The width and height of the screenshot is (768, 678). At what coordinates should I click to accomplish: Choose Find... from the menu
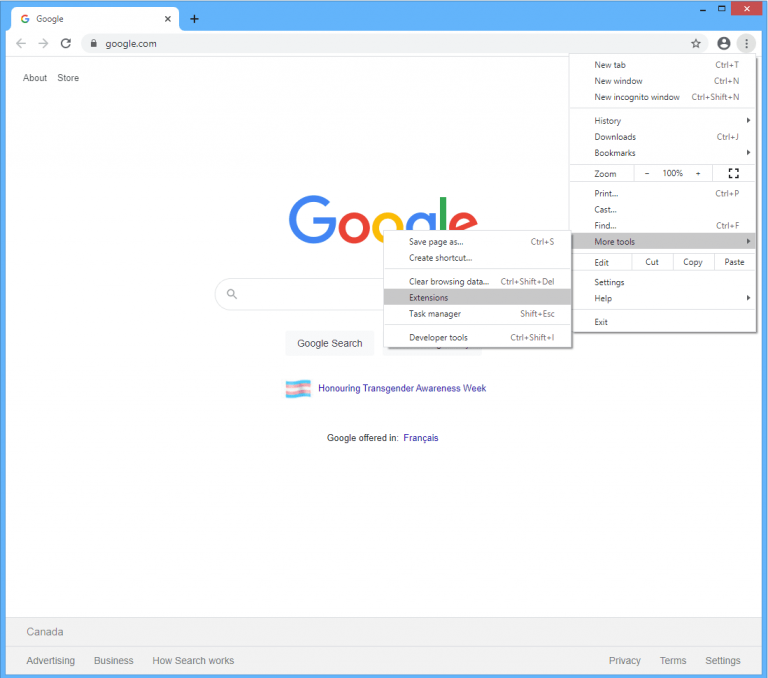[663, 226]
